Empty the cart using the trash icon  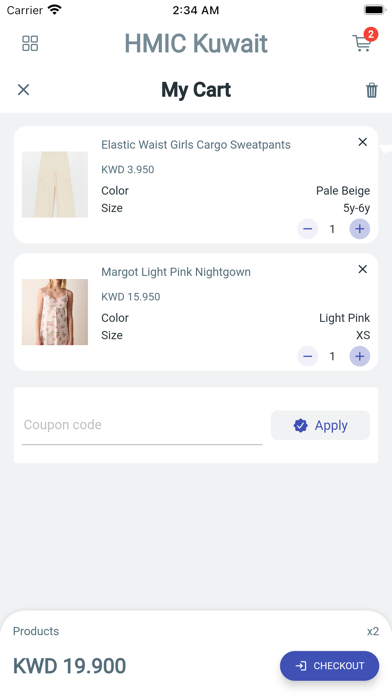click(372, 90)
